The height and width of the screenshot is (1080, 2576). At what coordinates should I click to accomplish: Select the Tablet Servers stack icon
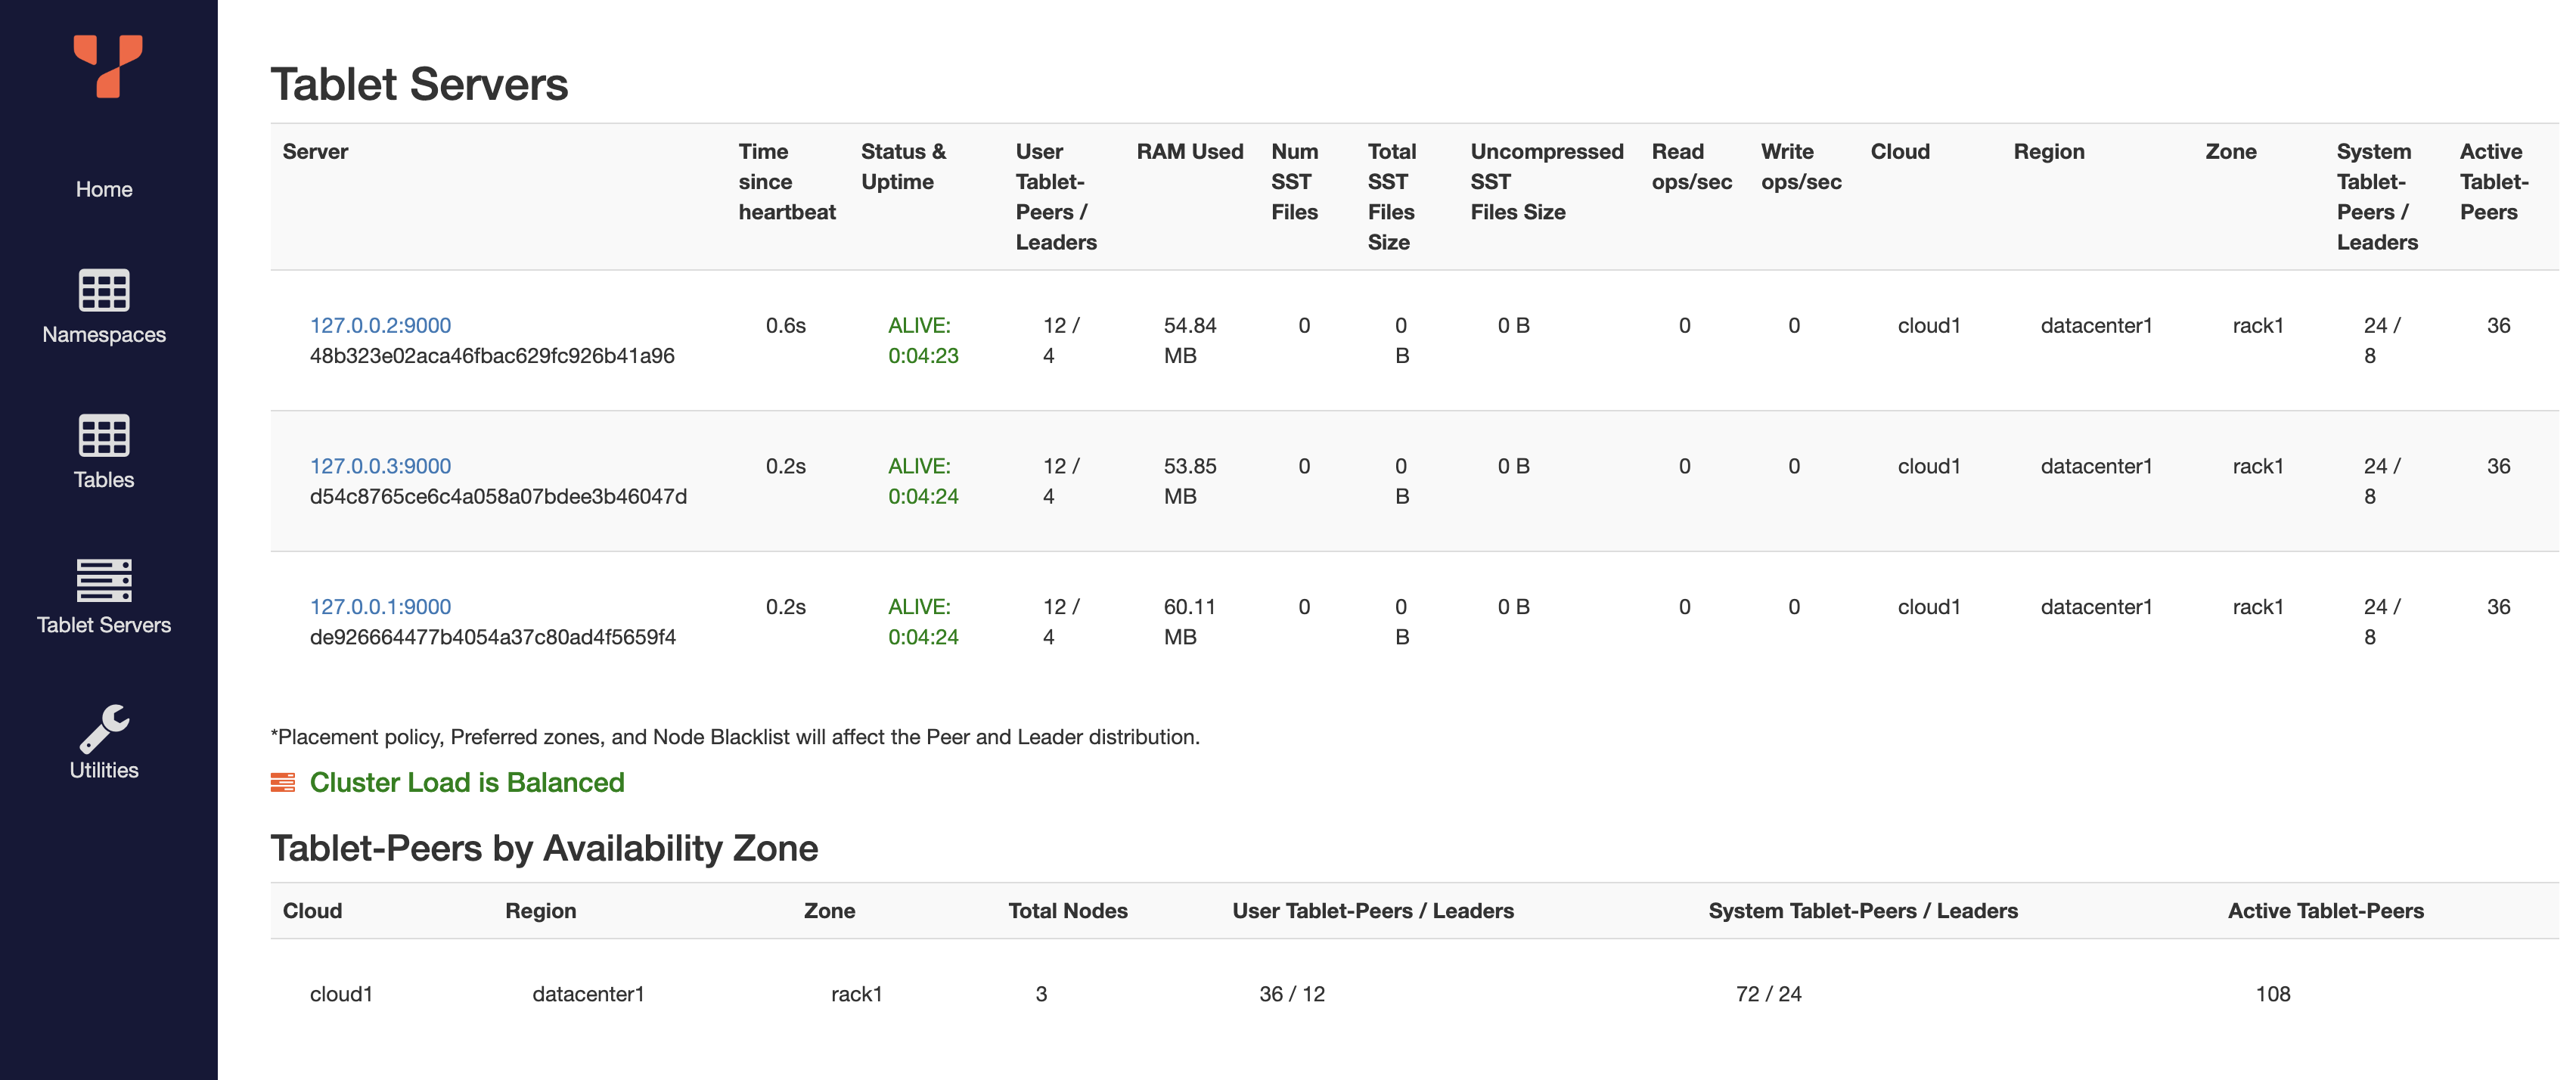pos(104,580)
